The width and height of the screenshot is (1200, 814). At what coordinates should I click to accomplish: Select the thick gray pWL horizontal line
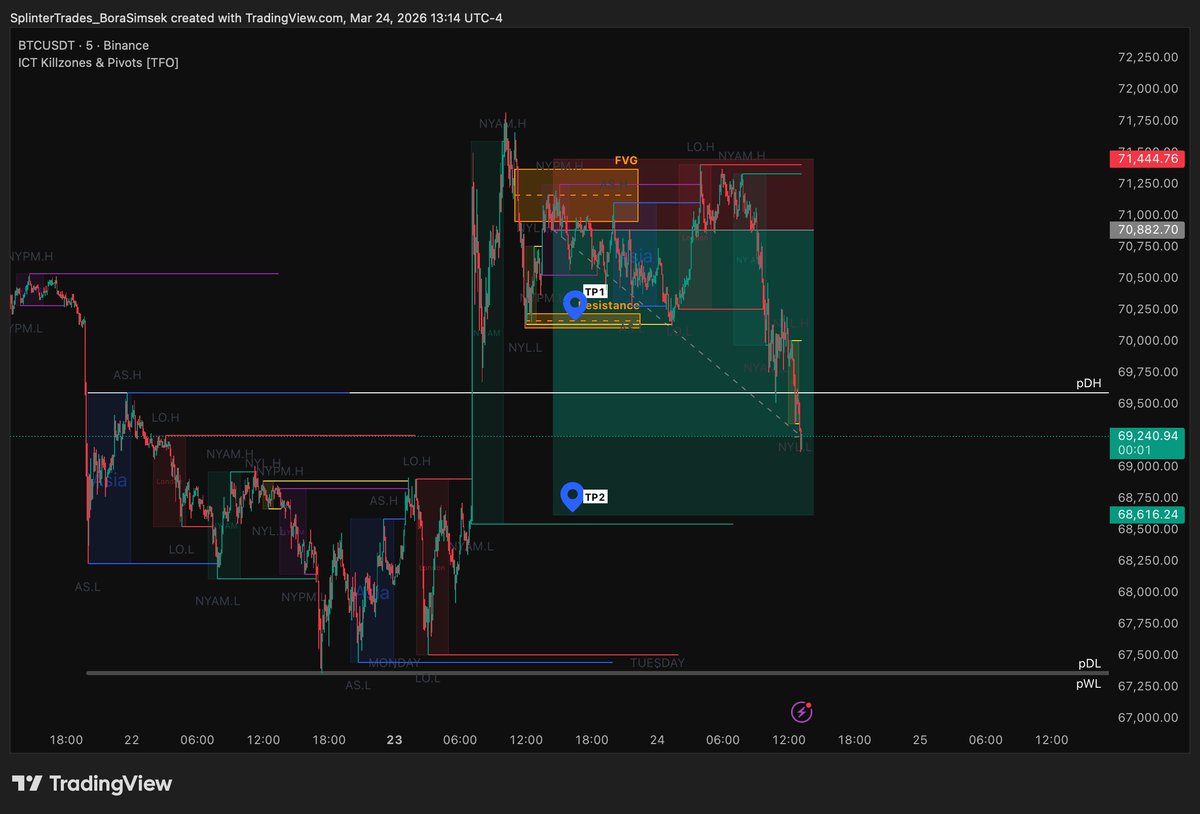click(x=597, y=673)
